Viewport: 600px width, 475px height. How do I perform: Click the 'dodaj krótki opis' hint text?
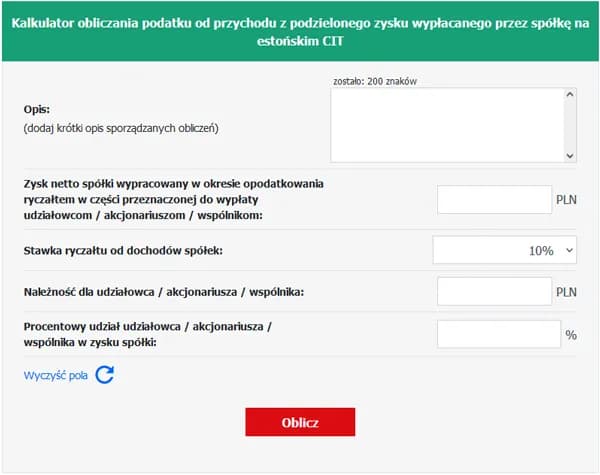point(120,128)
